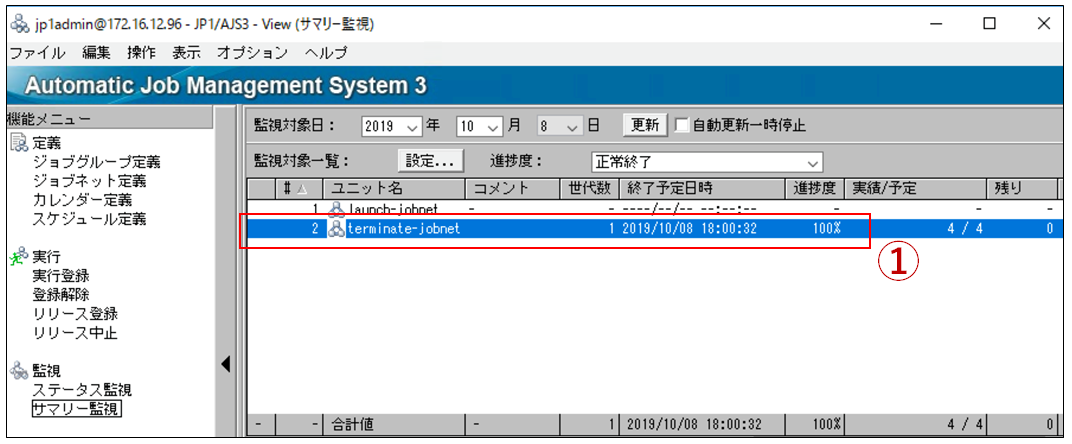Toggle the 自動更新一時停止 checkbox
The height and width of the screenshot is (444, 1072).
pos(682,125)
